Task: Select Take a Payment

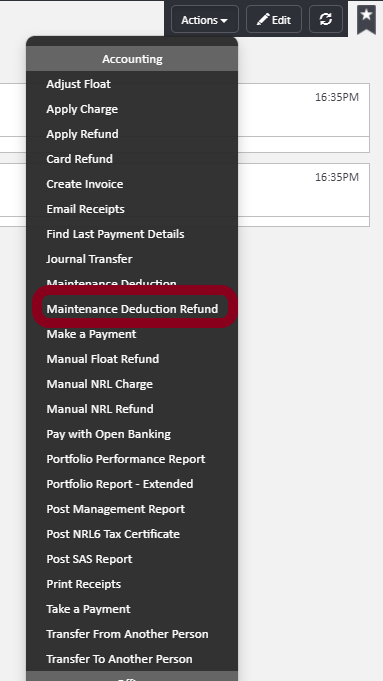Action: click(x=88, y=609)
